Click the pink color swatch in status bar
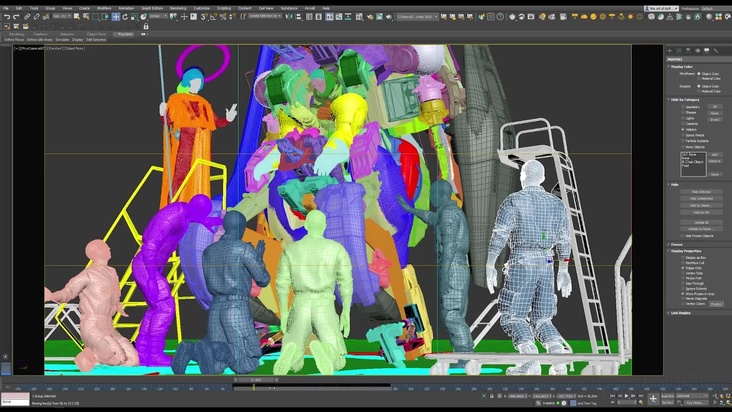This screenshot has width=732, height=412. [15, 396]
